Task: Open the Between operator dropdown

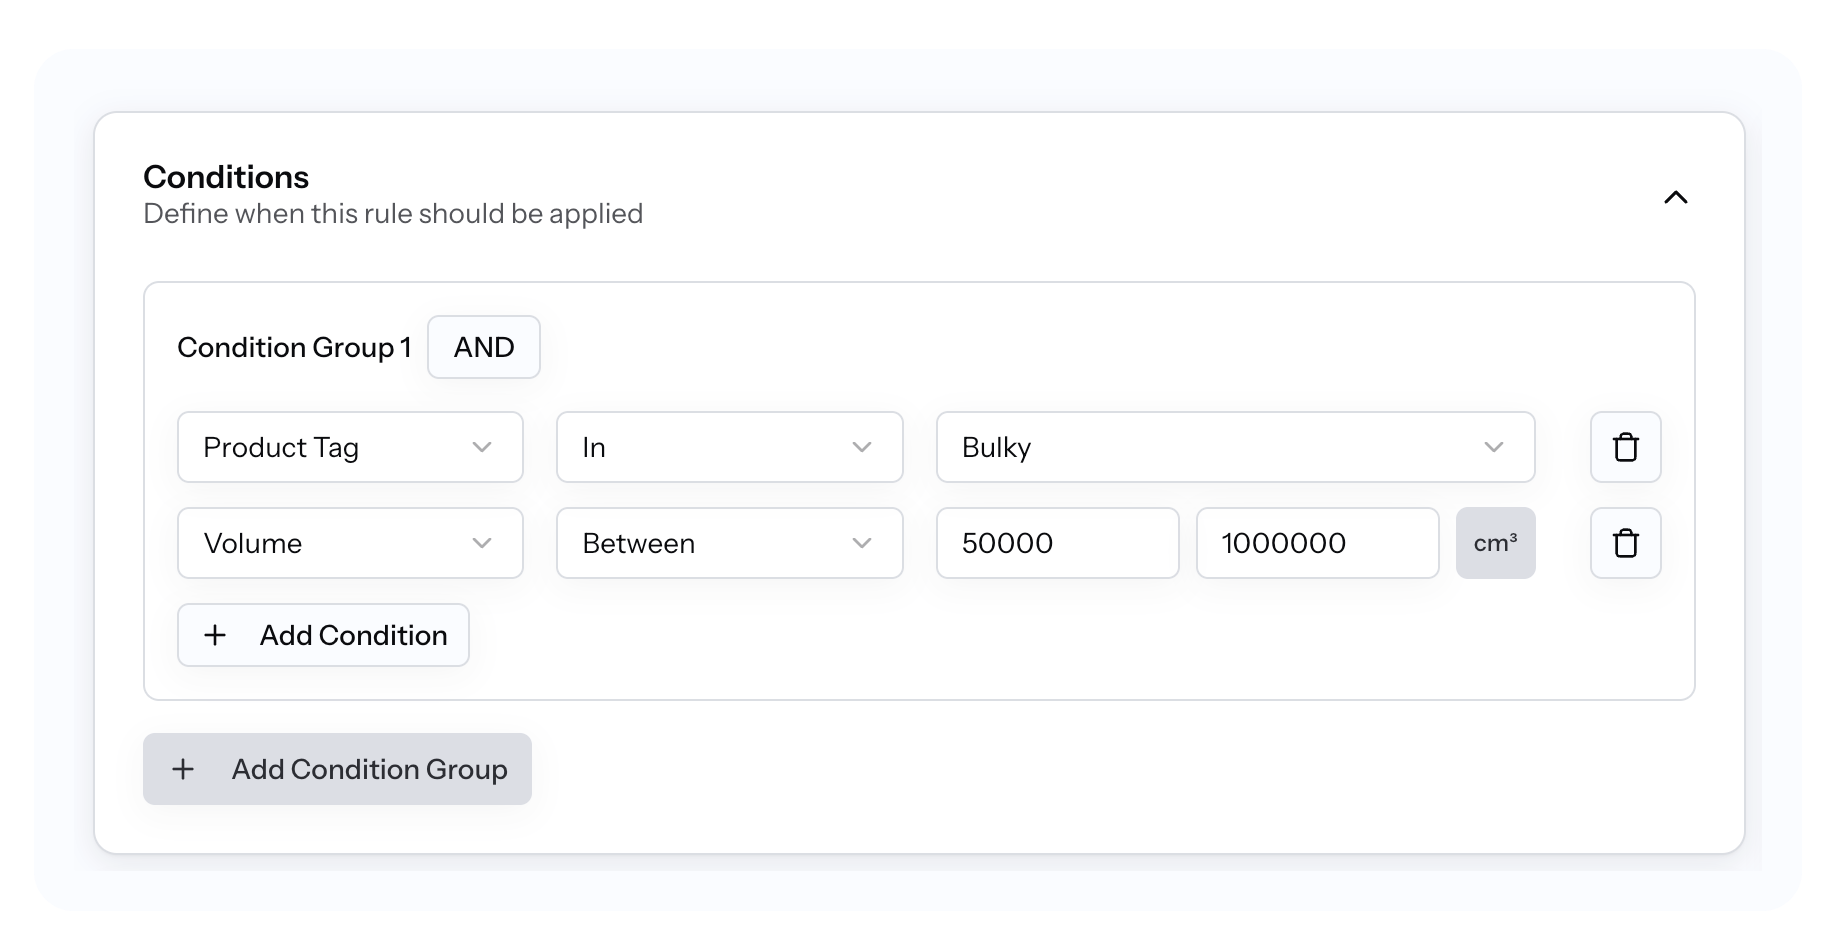Action: pyautogui.click(x=729, y=543)
